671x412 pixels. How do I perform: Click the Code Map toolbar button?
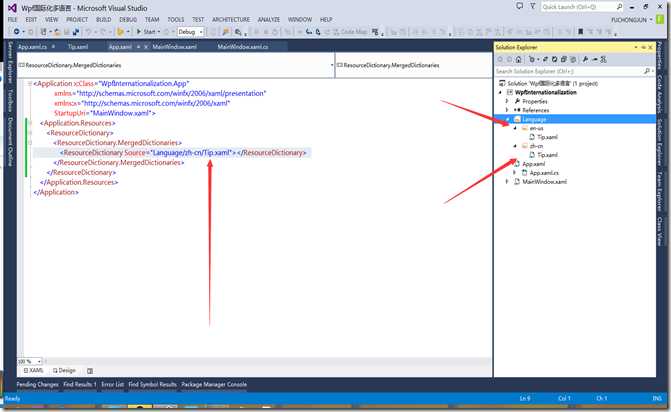(x=349, y=32)
